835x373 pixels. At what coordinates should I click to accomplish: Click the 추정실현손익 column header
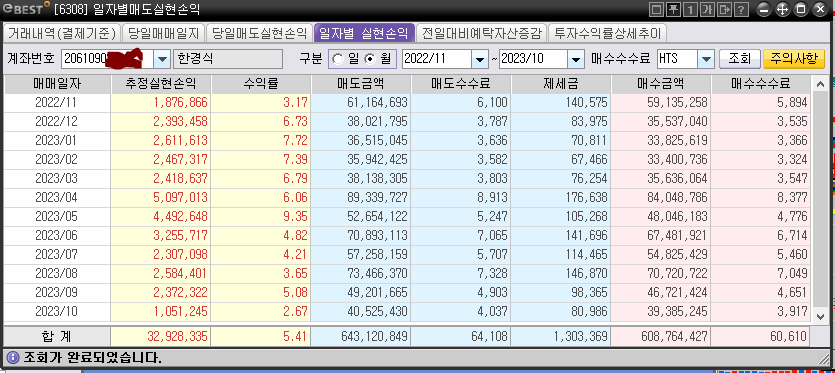(161, 84)
